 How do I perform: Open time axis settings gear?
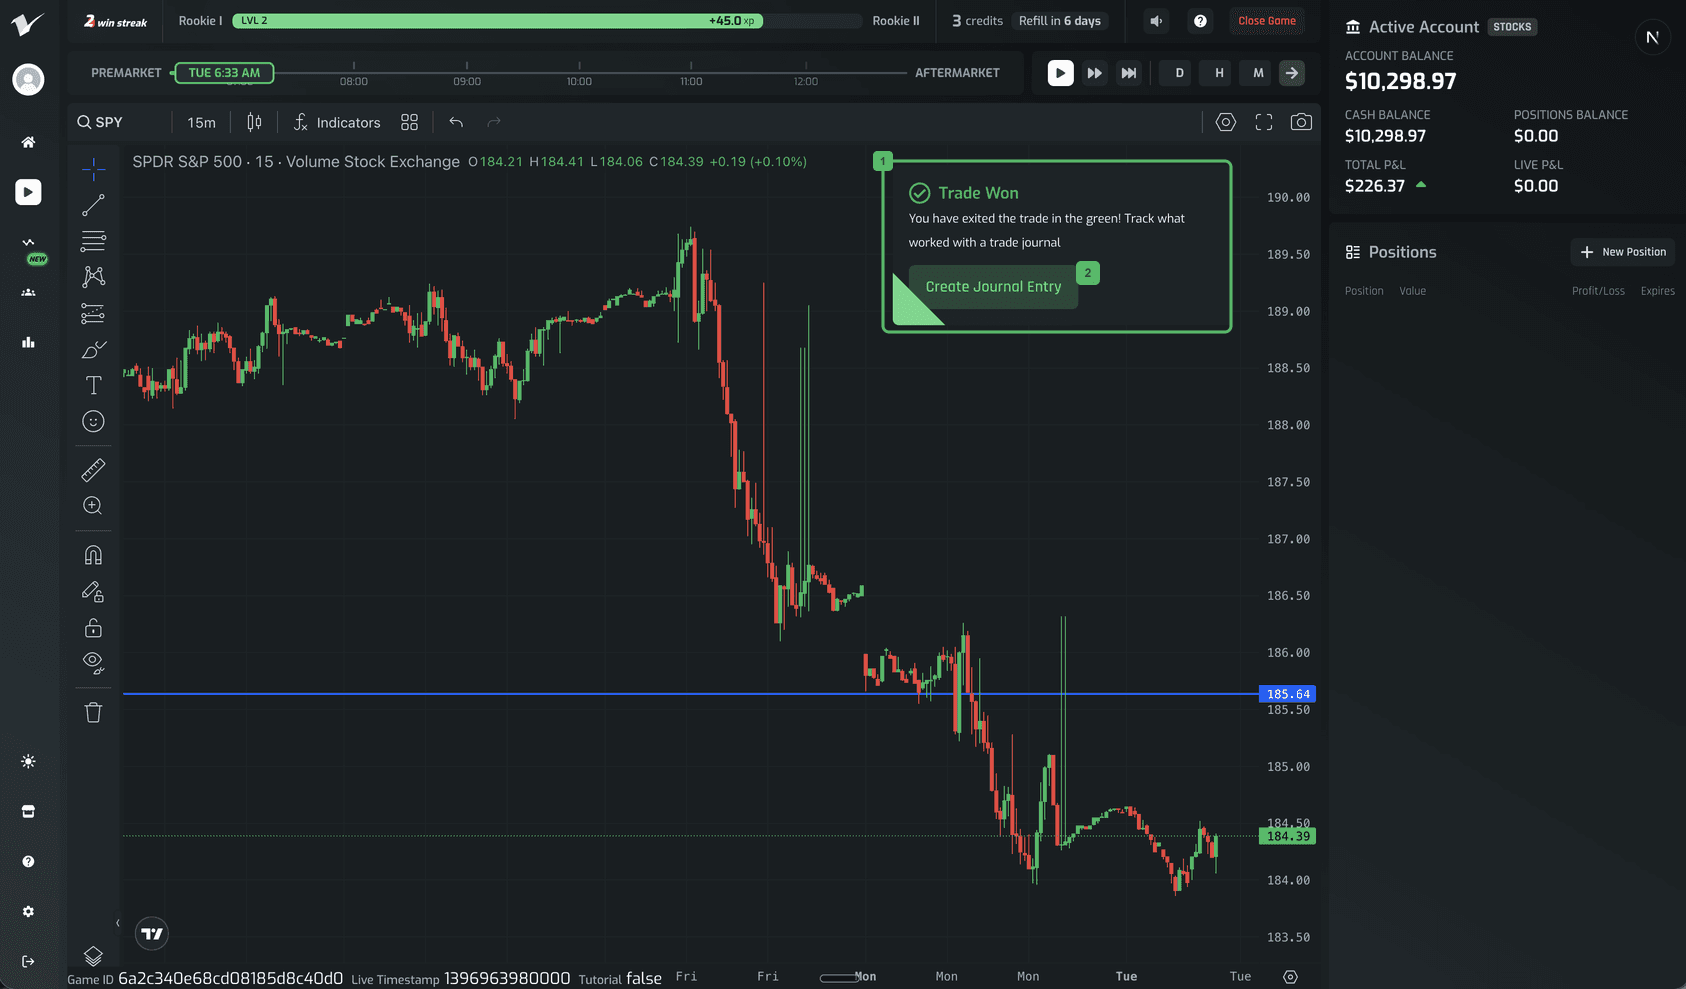(x=1290, y=977)
